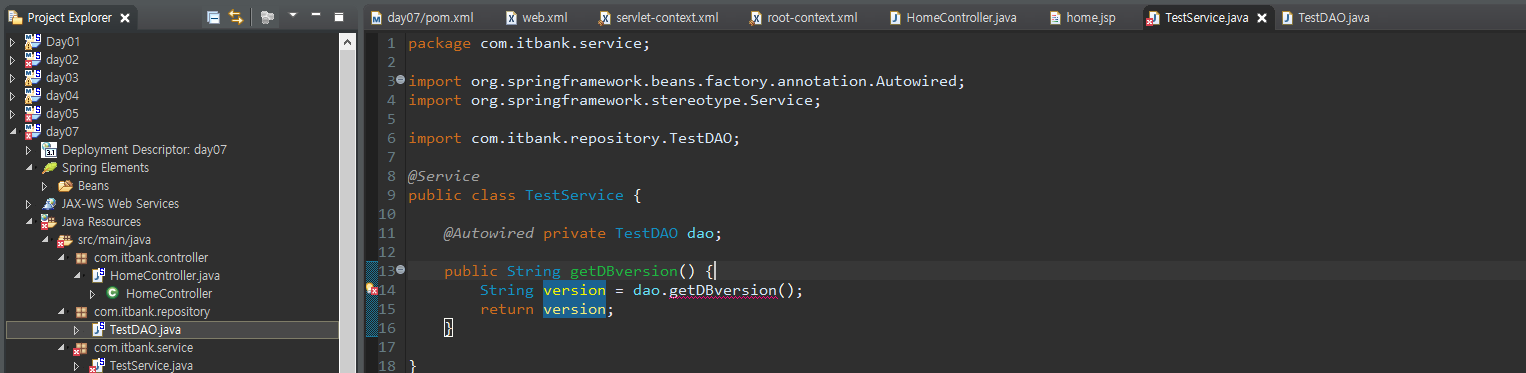Click the day02 project icon

33,60
